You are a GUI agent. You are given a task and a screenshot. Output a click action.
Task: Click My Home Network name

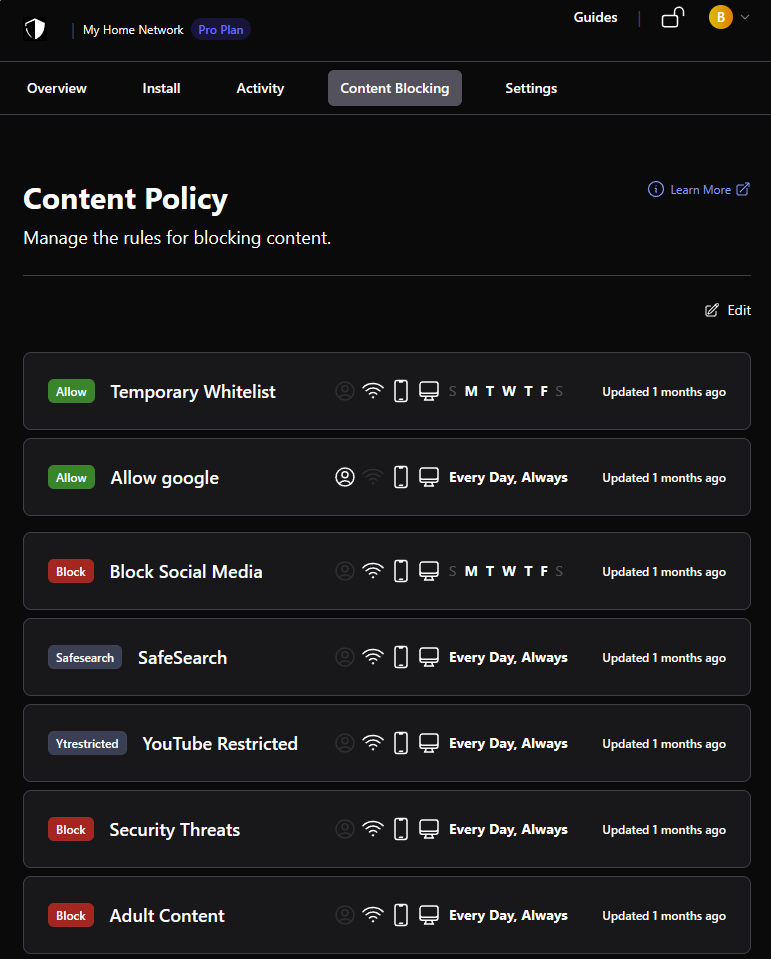point(133,29)
